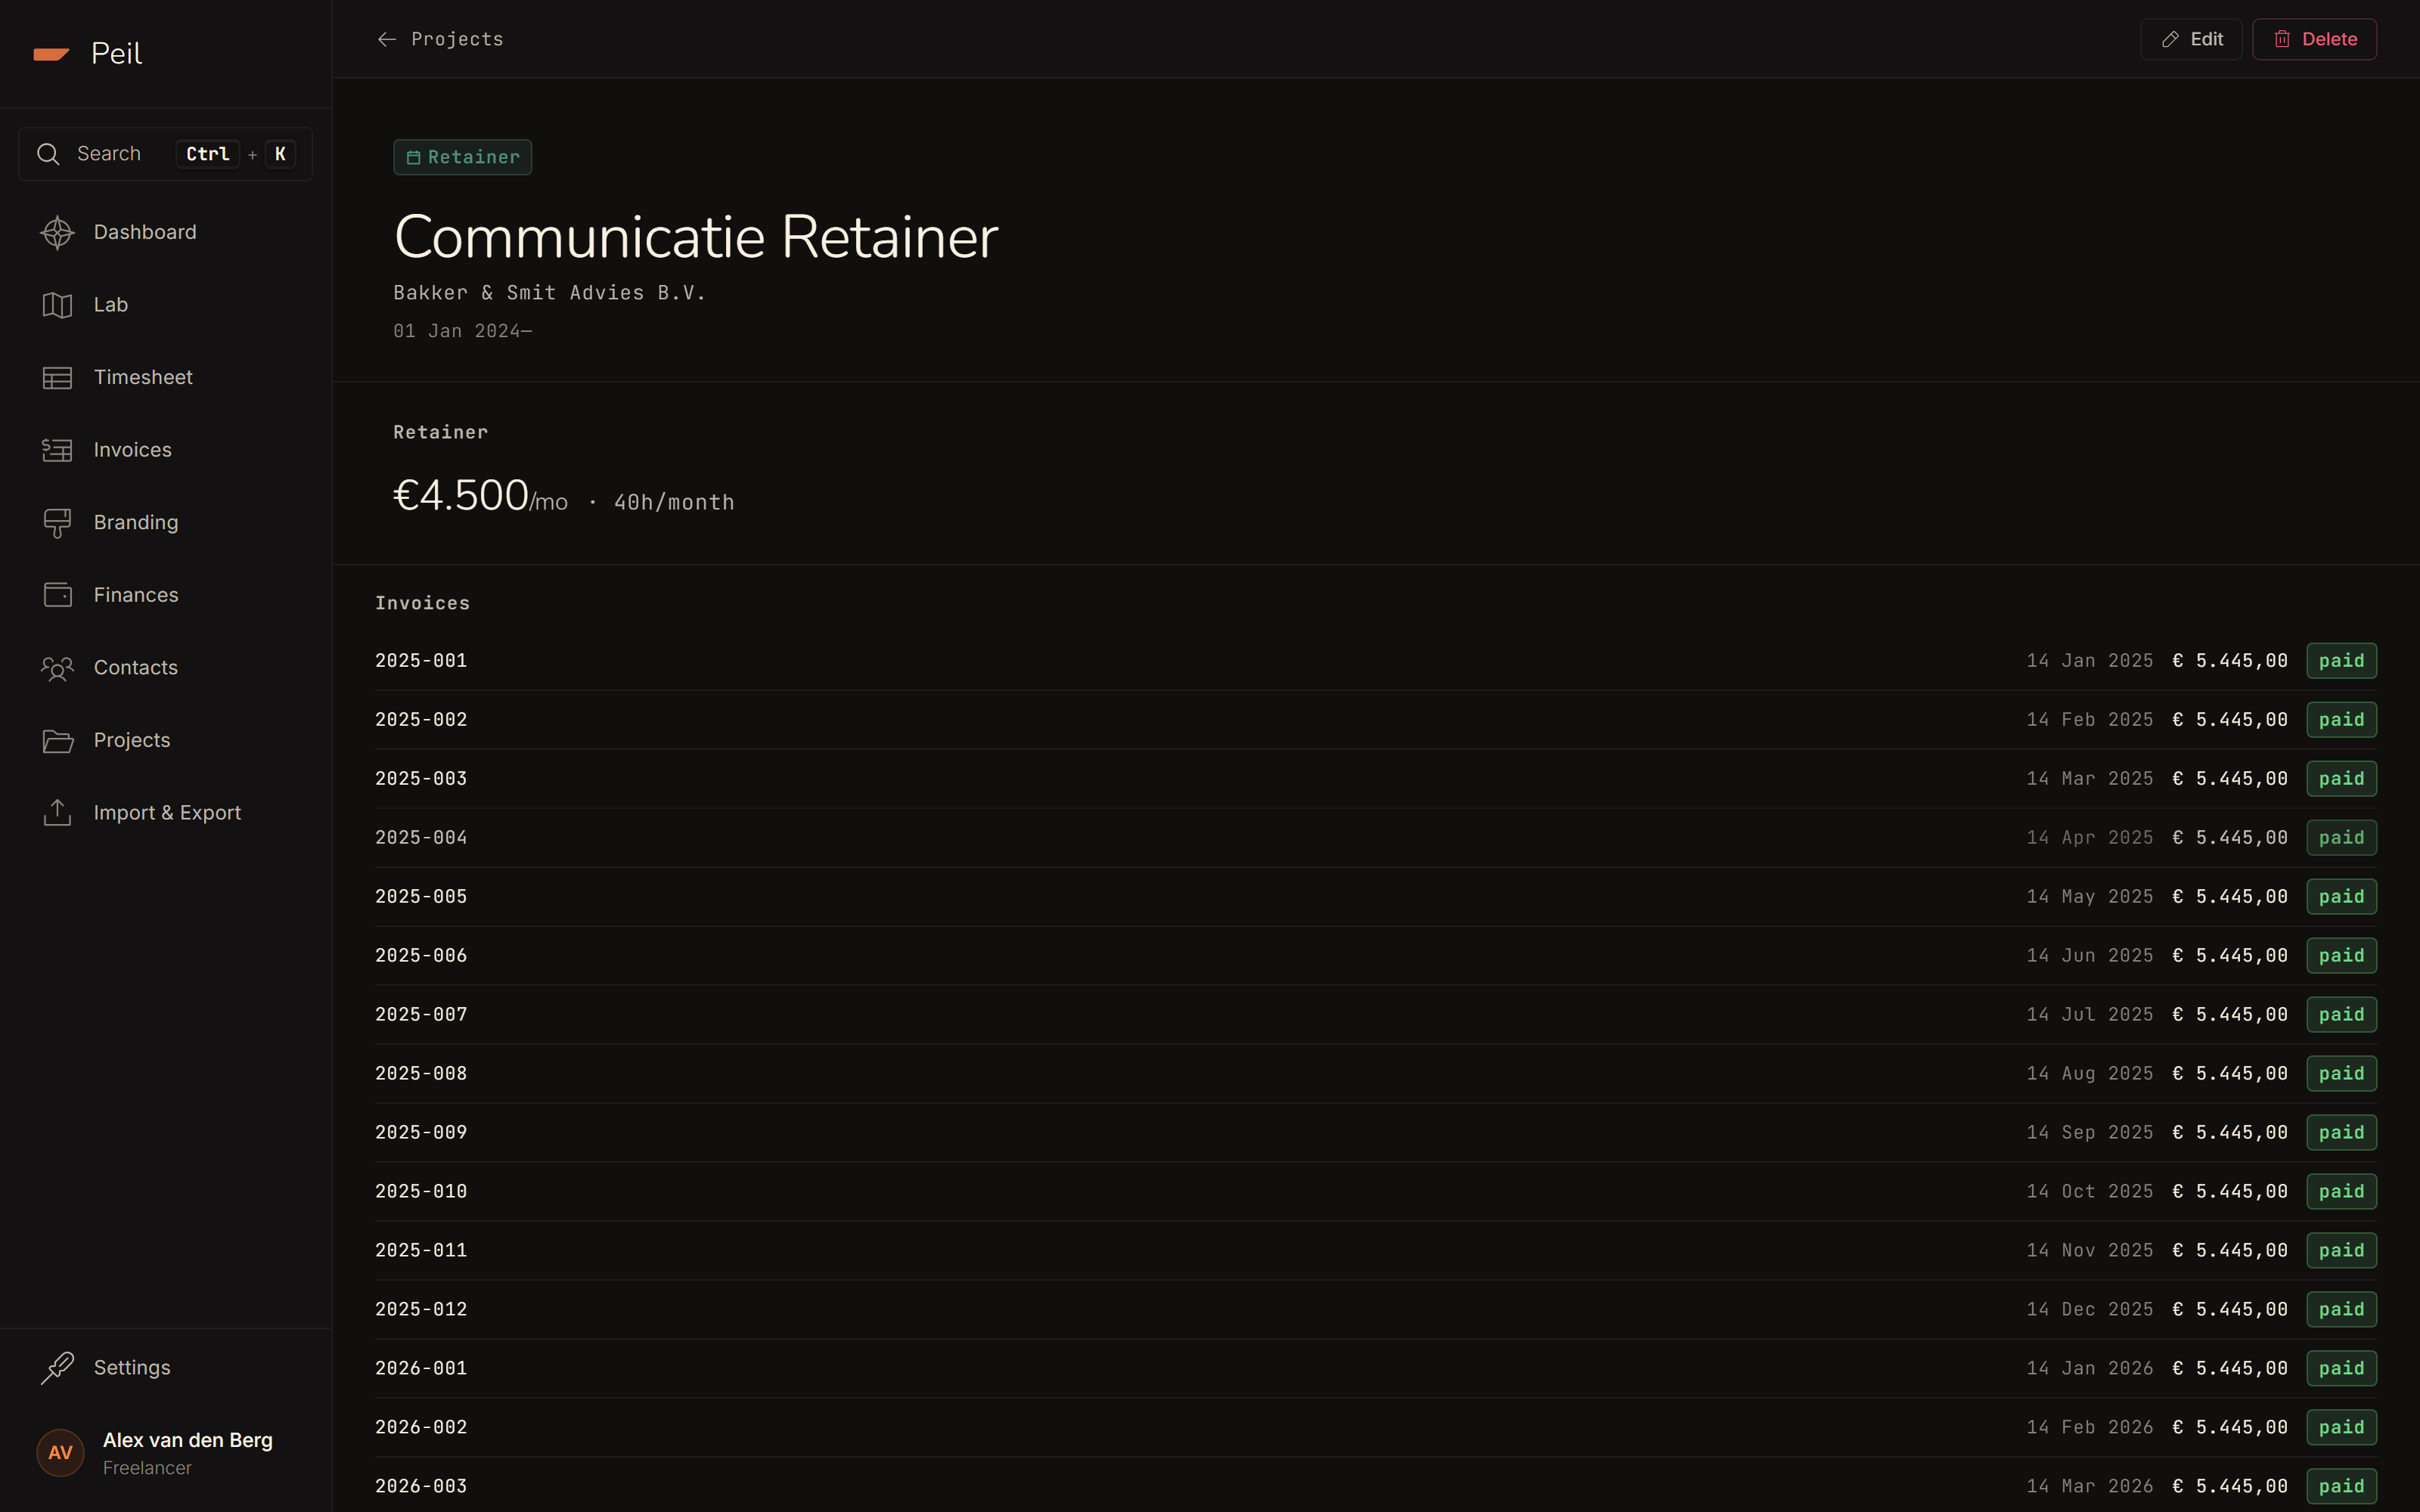
Task: Click the 14 Jun 2025 invoice date
Action: (x=2089, y=956)
